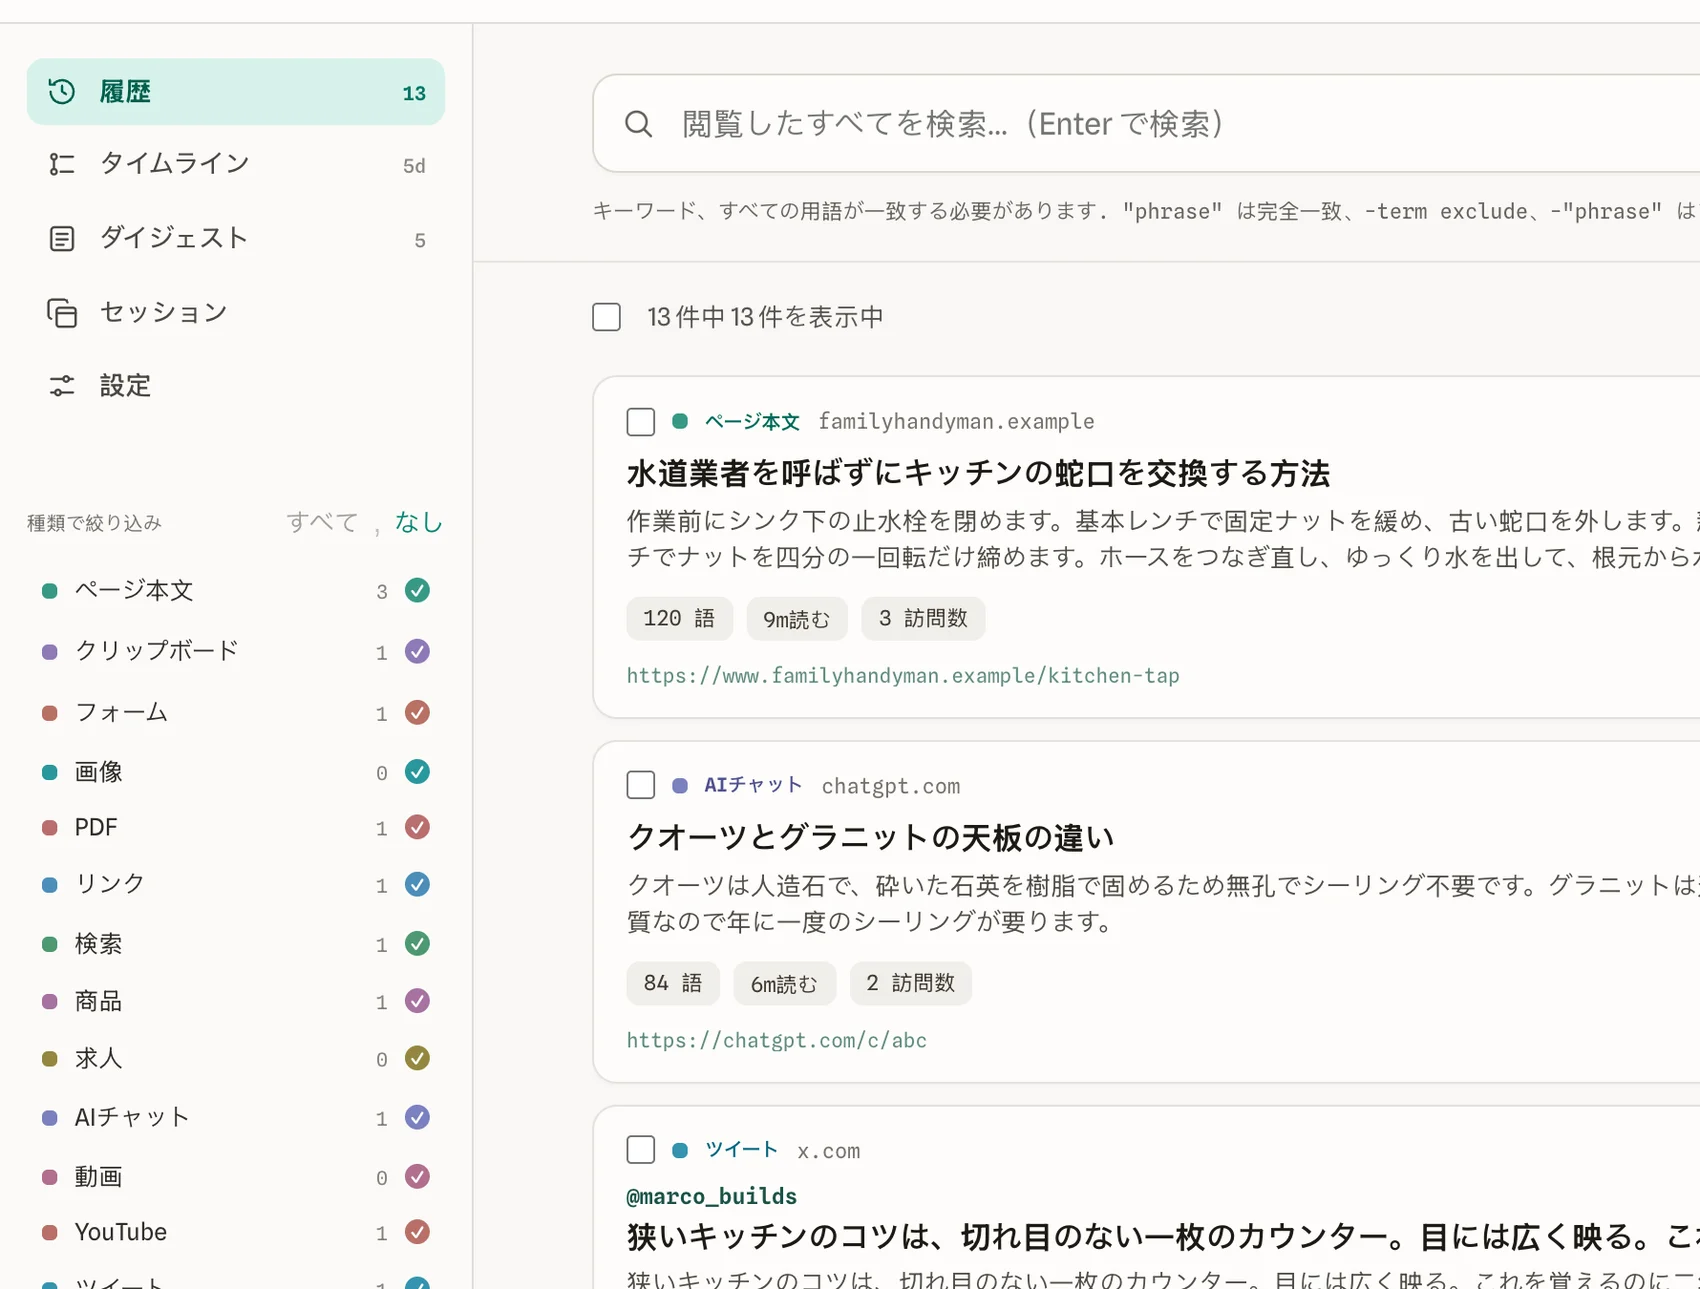Toggle the ページ本文 filter checkmark
The width and height of the screenshot is (1700, 1289).
[x=417, y=591]
